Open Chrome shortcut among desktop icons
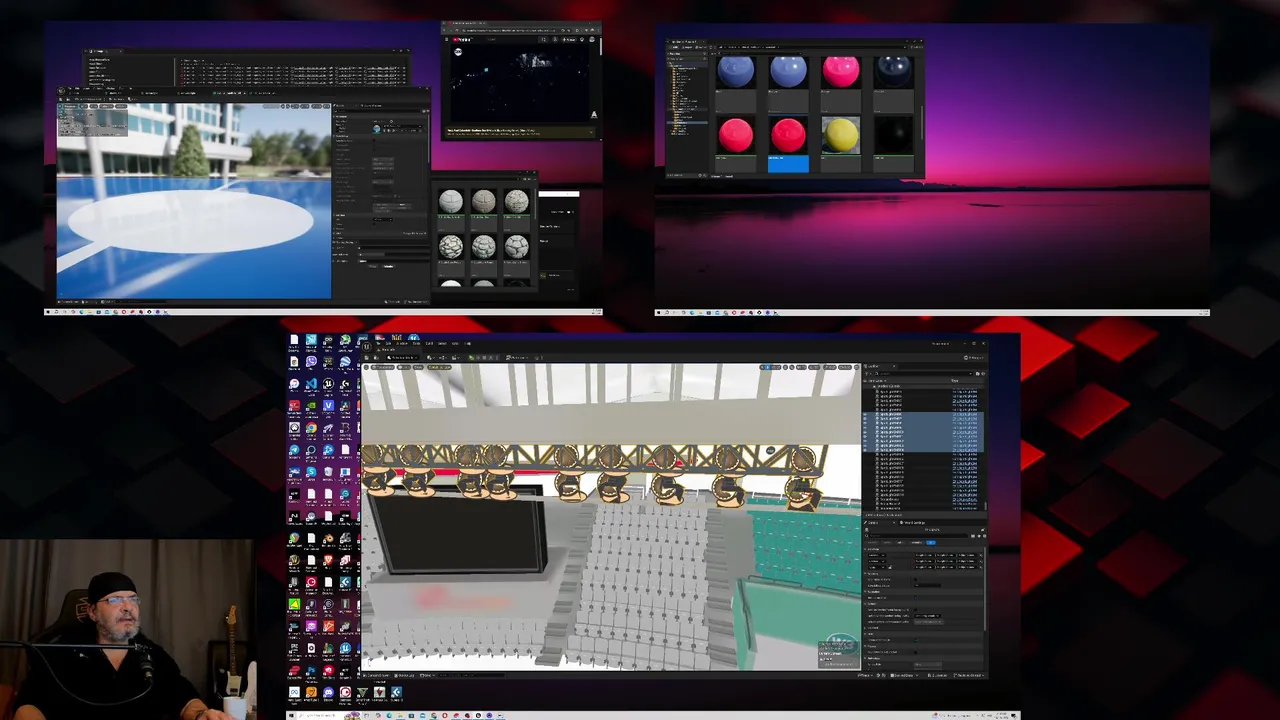The width and height of the screenshot is (1280, 720). 311,427
